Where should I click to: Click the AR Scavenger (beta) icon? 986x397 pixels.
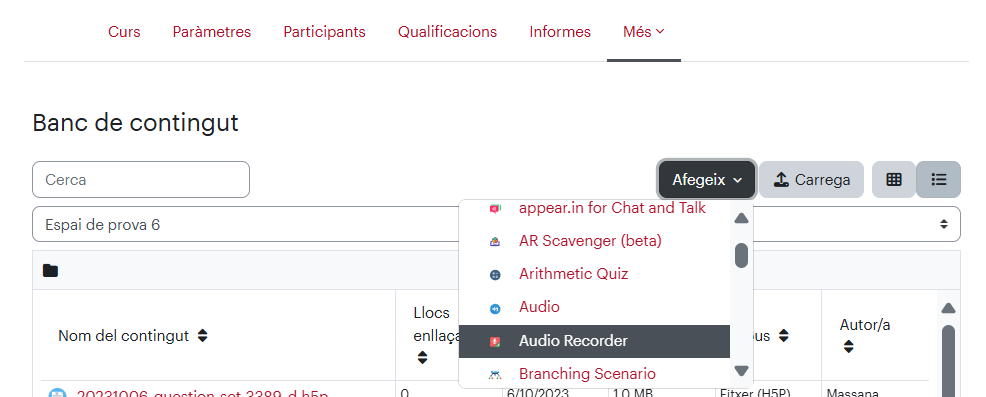(495, 241)
